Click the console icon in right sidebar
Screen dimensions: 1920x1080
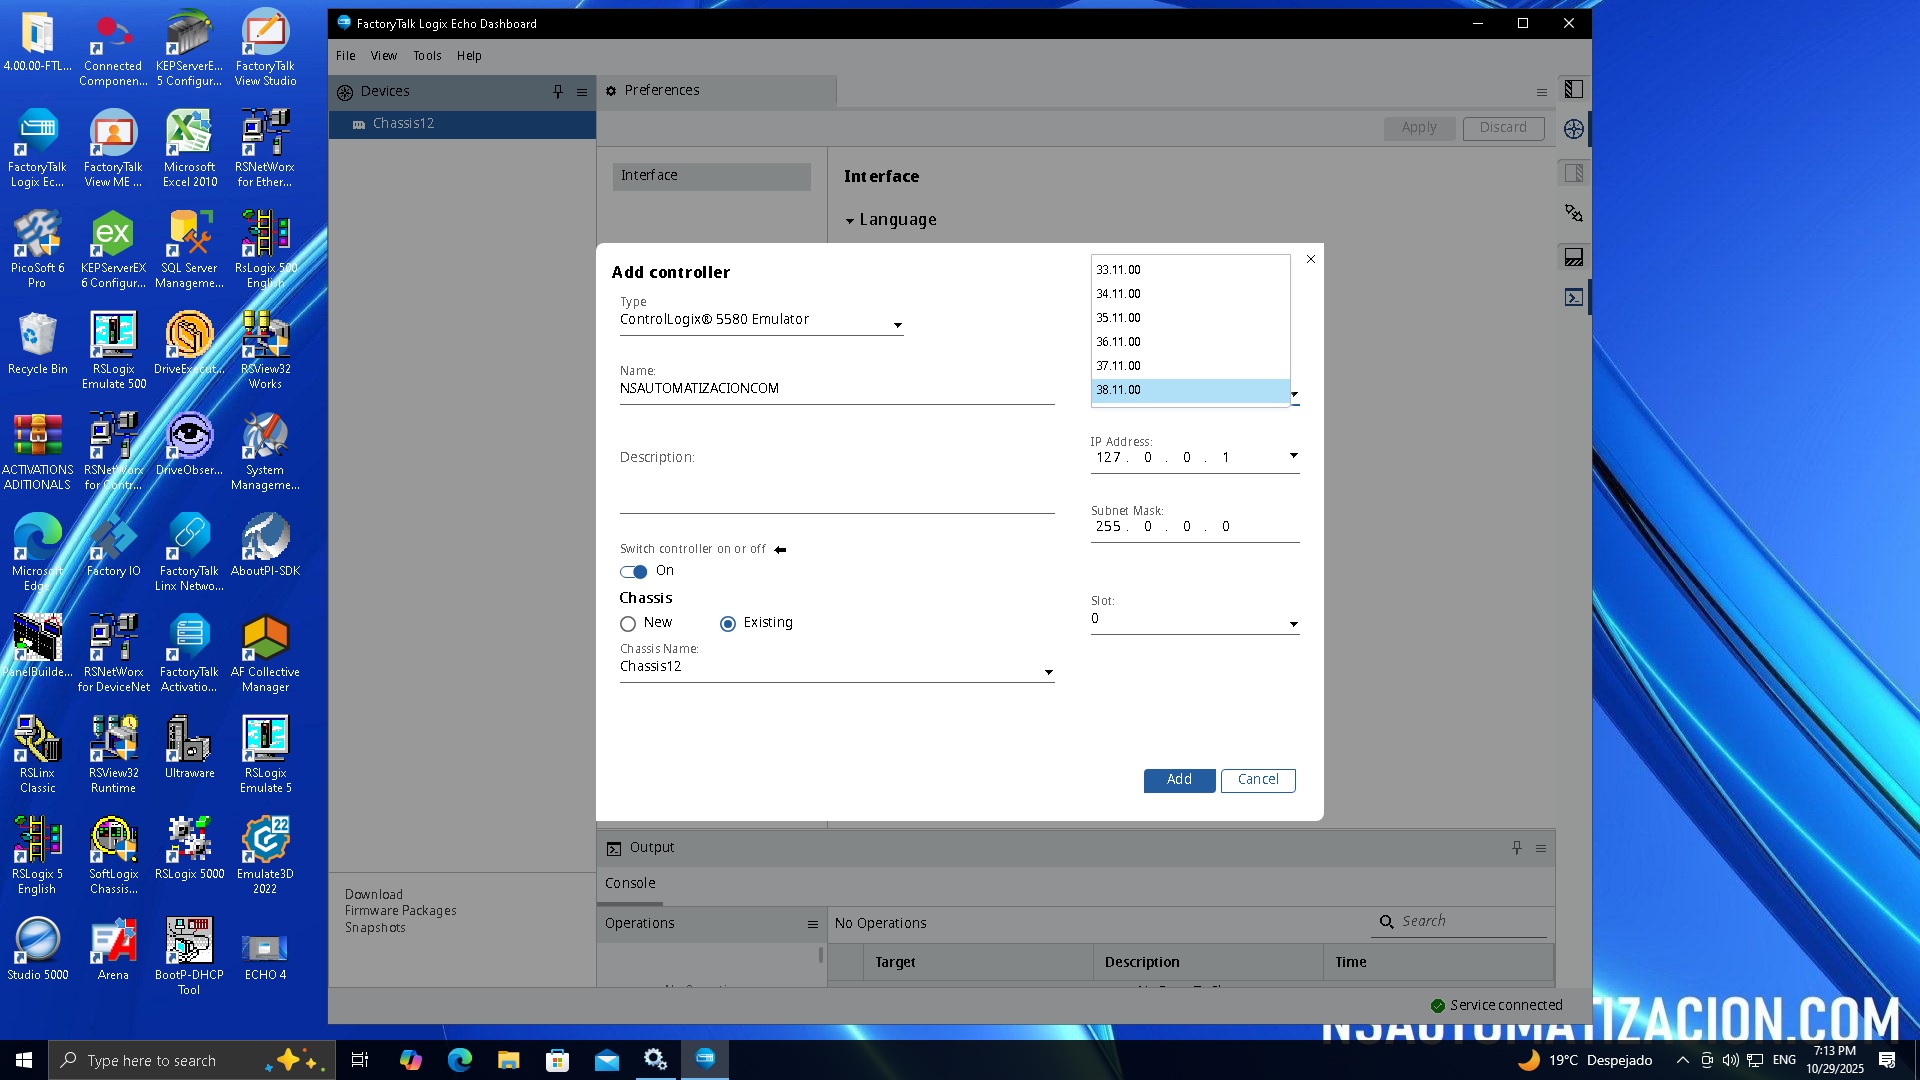[x=1574, y=298]
